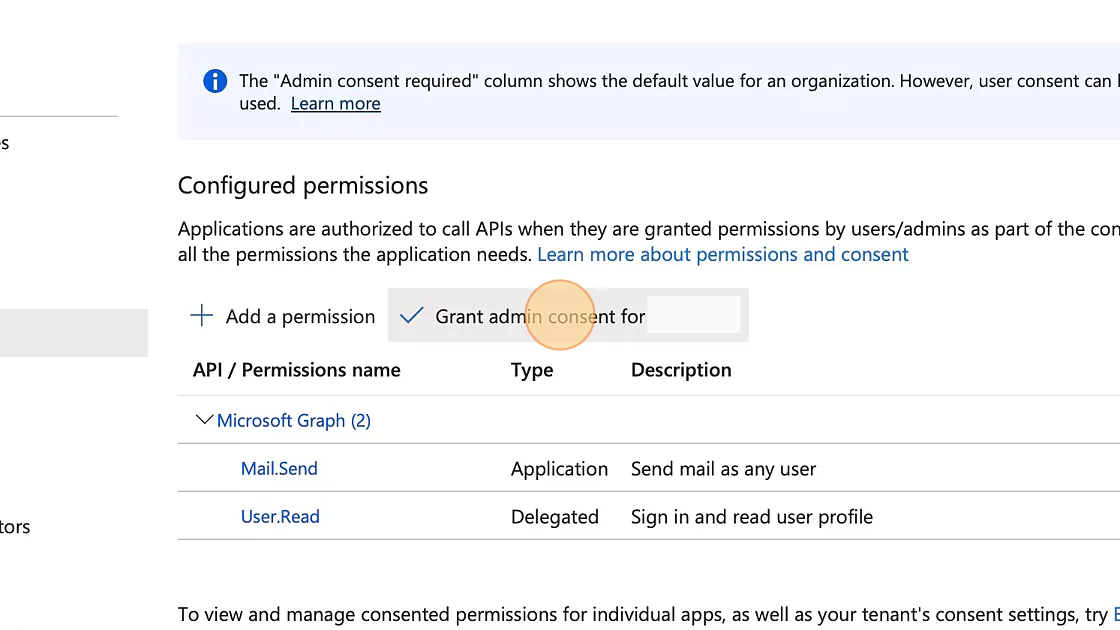Collapse the Microsoft Graph permissions group
The image size is (1120, 630).
tap(204, 419)
